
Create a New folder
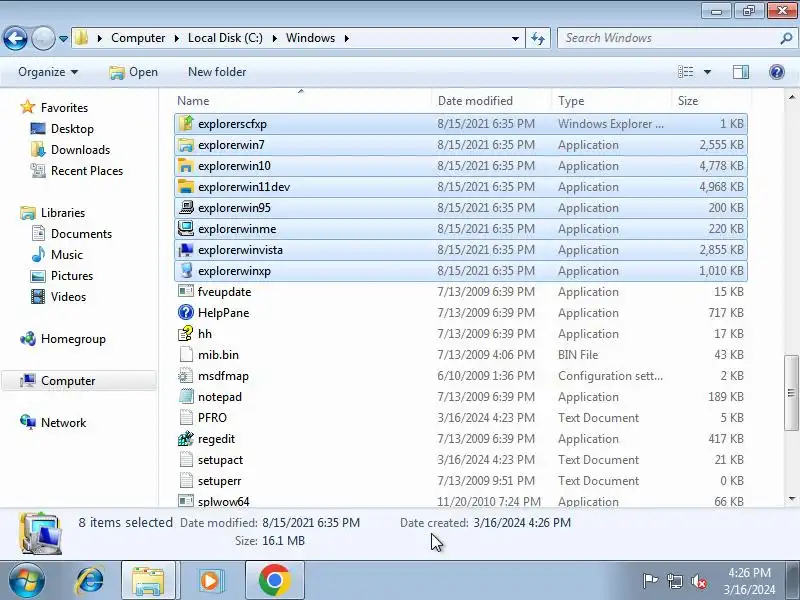tap(217, 72)
